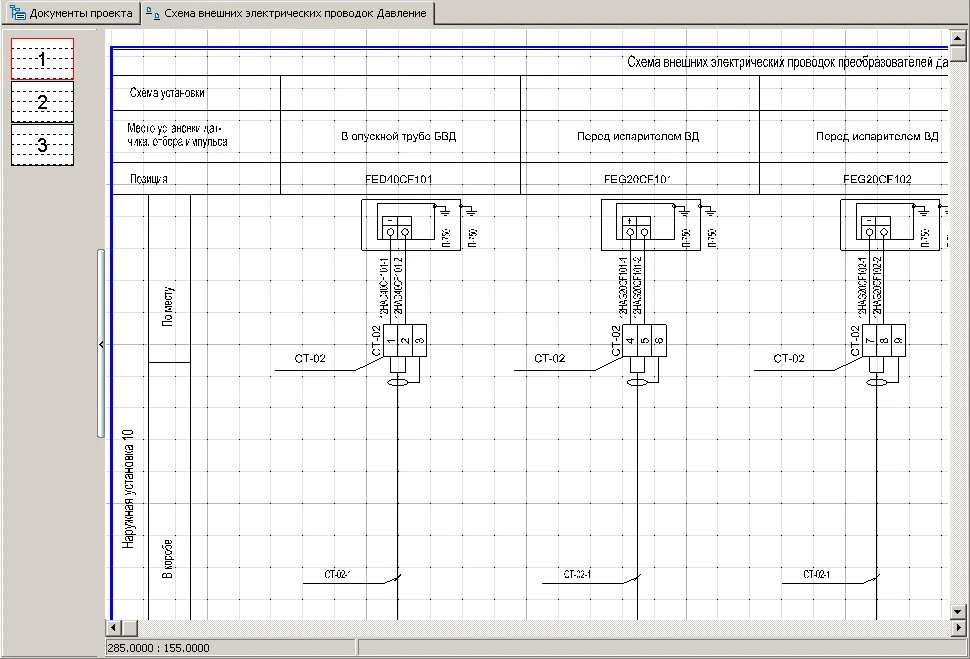Open page 2 thumbnail
This screenshot has width=970, height=659.
pyautogui.click(x=42, y=102)
